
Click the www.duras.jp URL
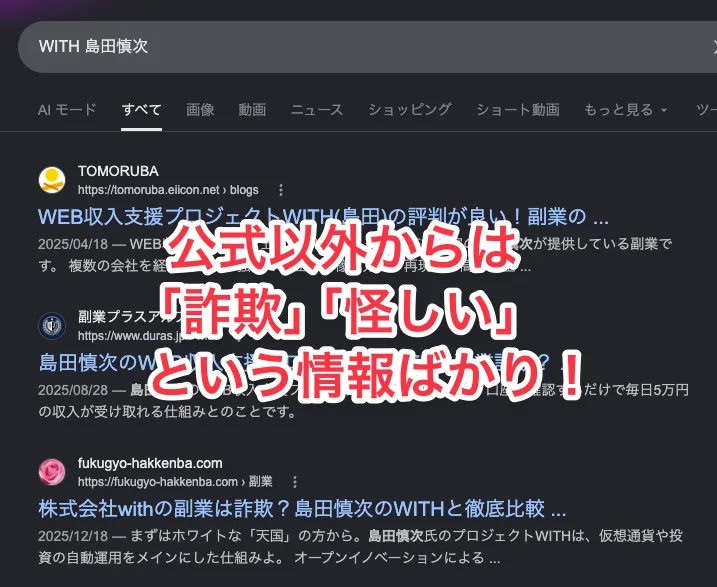[130, 336]
